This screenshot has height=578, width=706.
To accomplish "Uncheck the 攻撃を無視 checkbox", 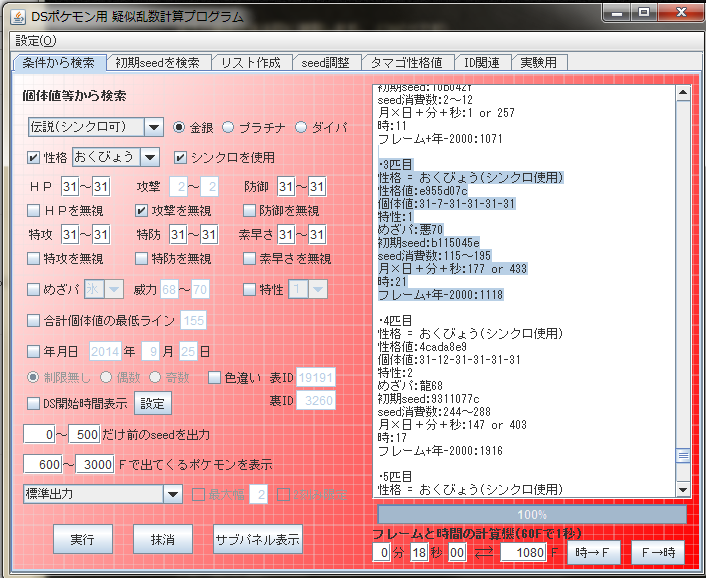I will pos(141,210).
